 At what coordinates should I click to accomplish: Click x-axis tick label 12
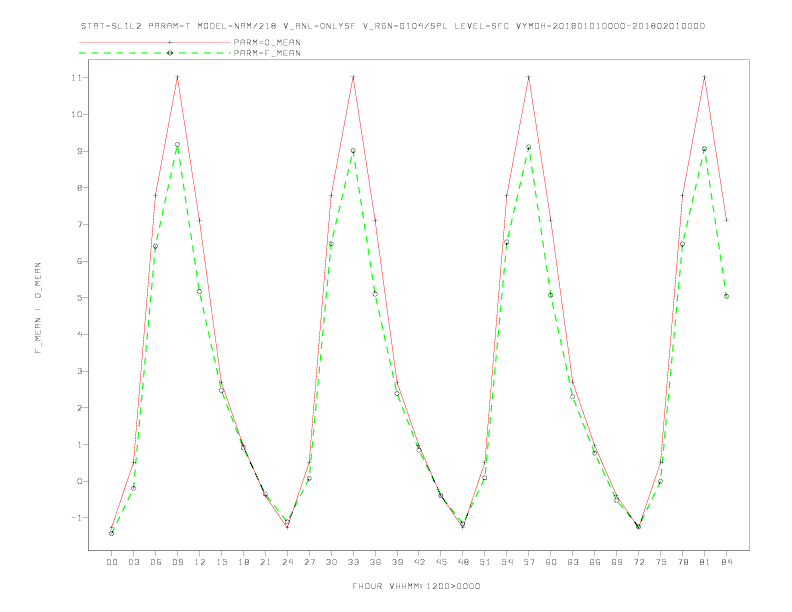tap(200, 562)
